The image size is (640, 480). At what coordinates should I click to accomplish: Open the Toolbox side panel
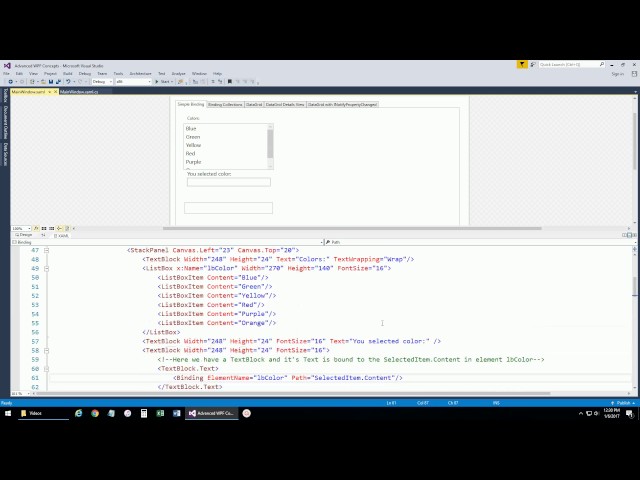point(5,96)
